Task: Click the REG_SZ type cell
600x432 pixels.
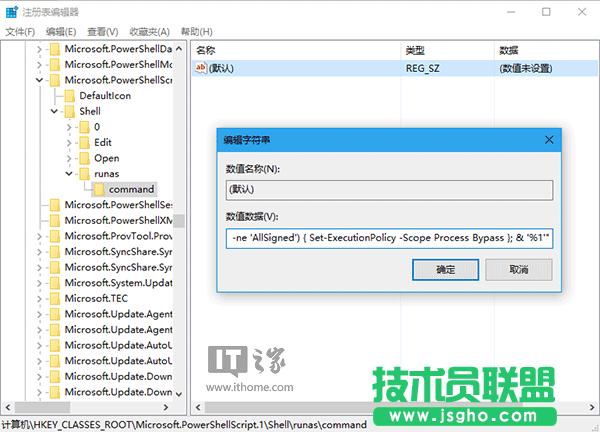Action: (422, 68)
